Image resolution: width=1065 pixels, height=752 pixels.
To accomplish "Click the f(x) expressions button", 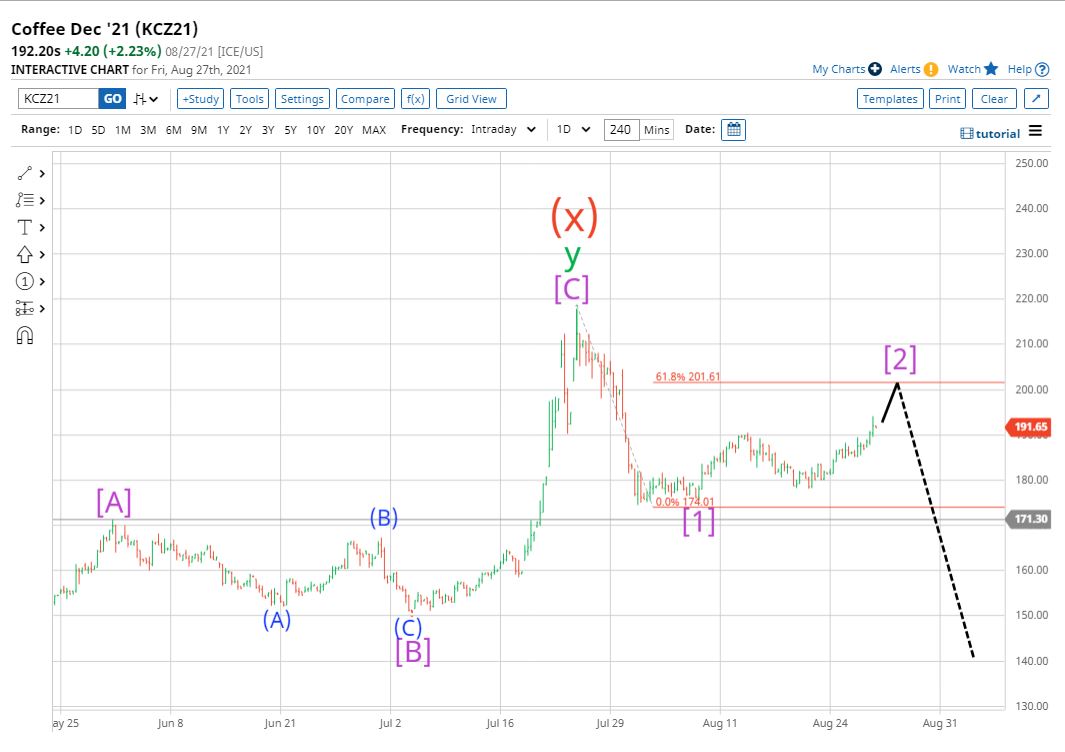I will click(x=415, y=99).
